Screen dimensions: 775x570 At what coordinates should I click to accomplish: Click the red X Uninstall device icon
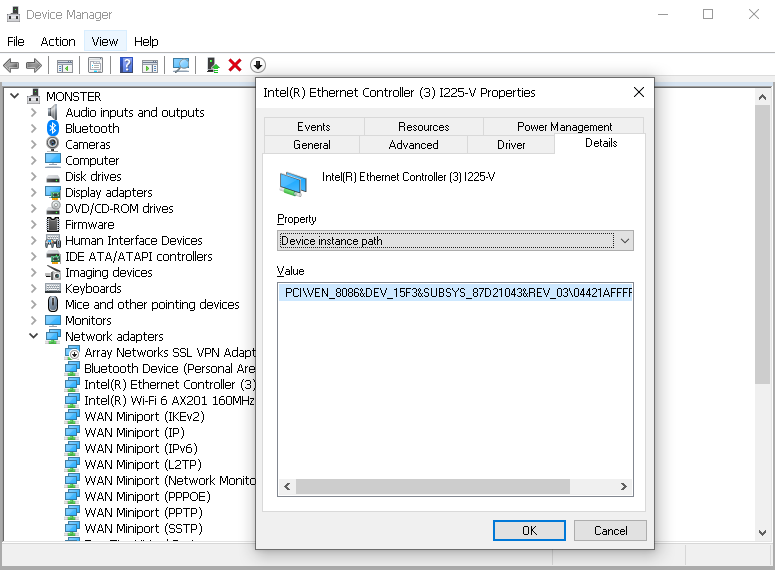235,65
